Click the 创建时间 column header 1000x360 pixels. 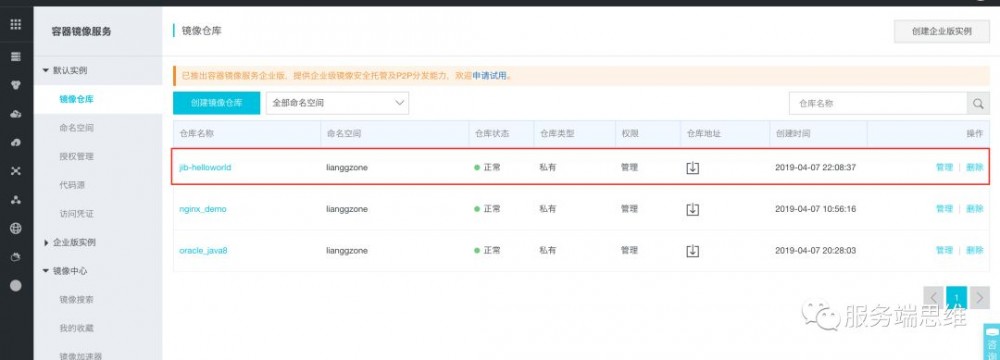click(x=793, y=134)
